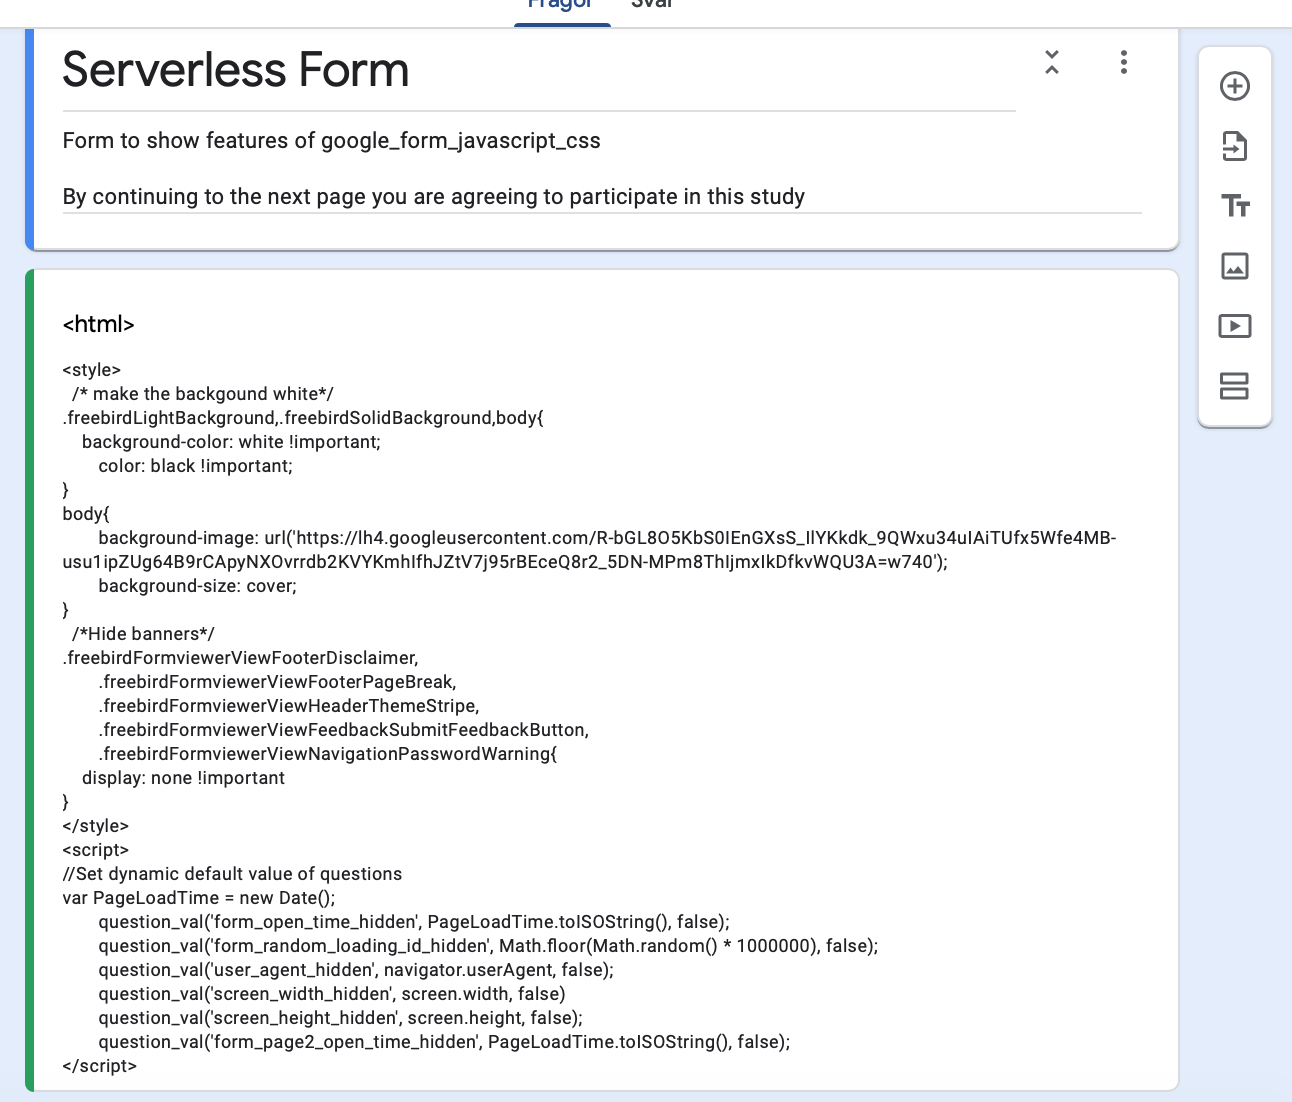The image size is (1292, 1102).
Task: Click '.freebirdFormviewerViewFooterDisclaimer,' selector line
Action: click(241, 658)
